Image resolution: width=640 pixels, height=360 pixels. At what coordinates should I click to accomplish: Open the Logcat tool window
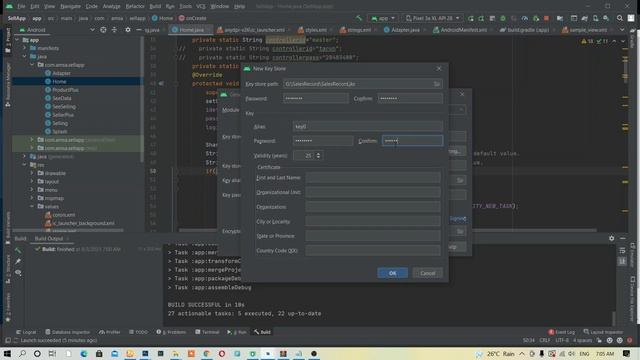[x=26, y=332]
